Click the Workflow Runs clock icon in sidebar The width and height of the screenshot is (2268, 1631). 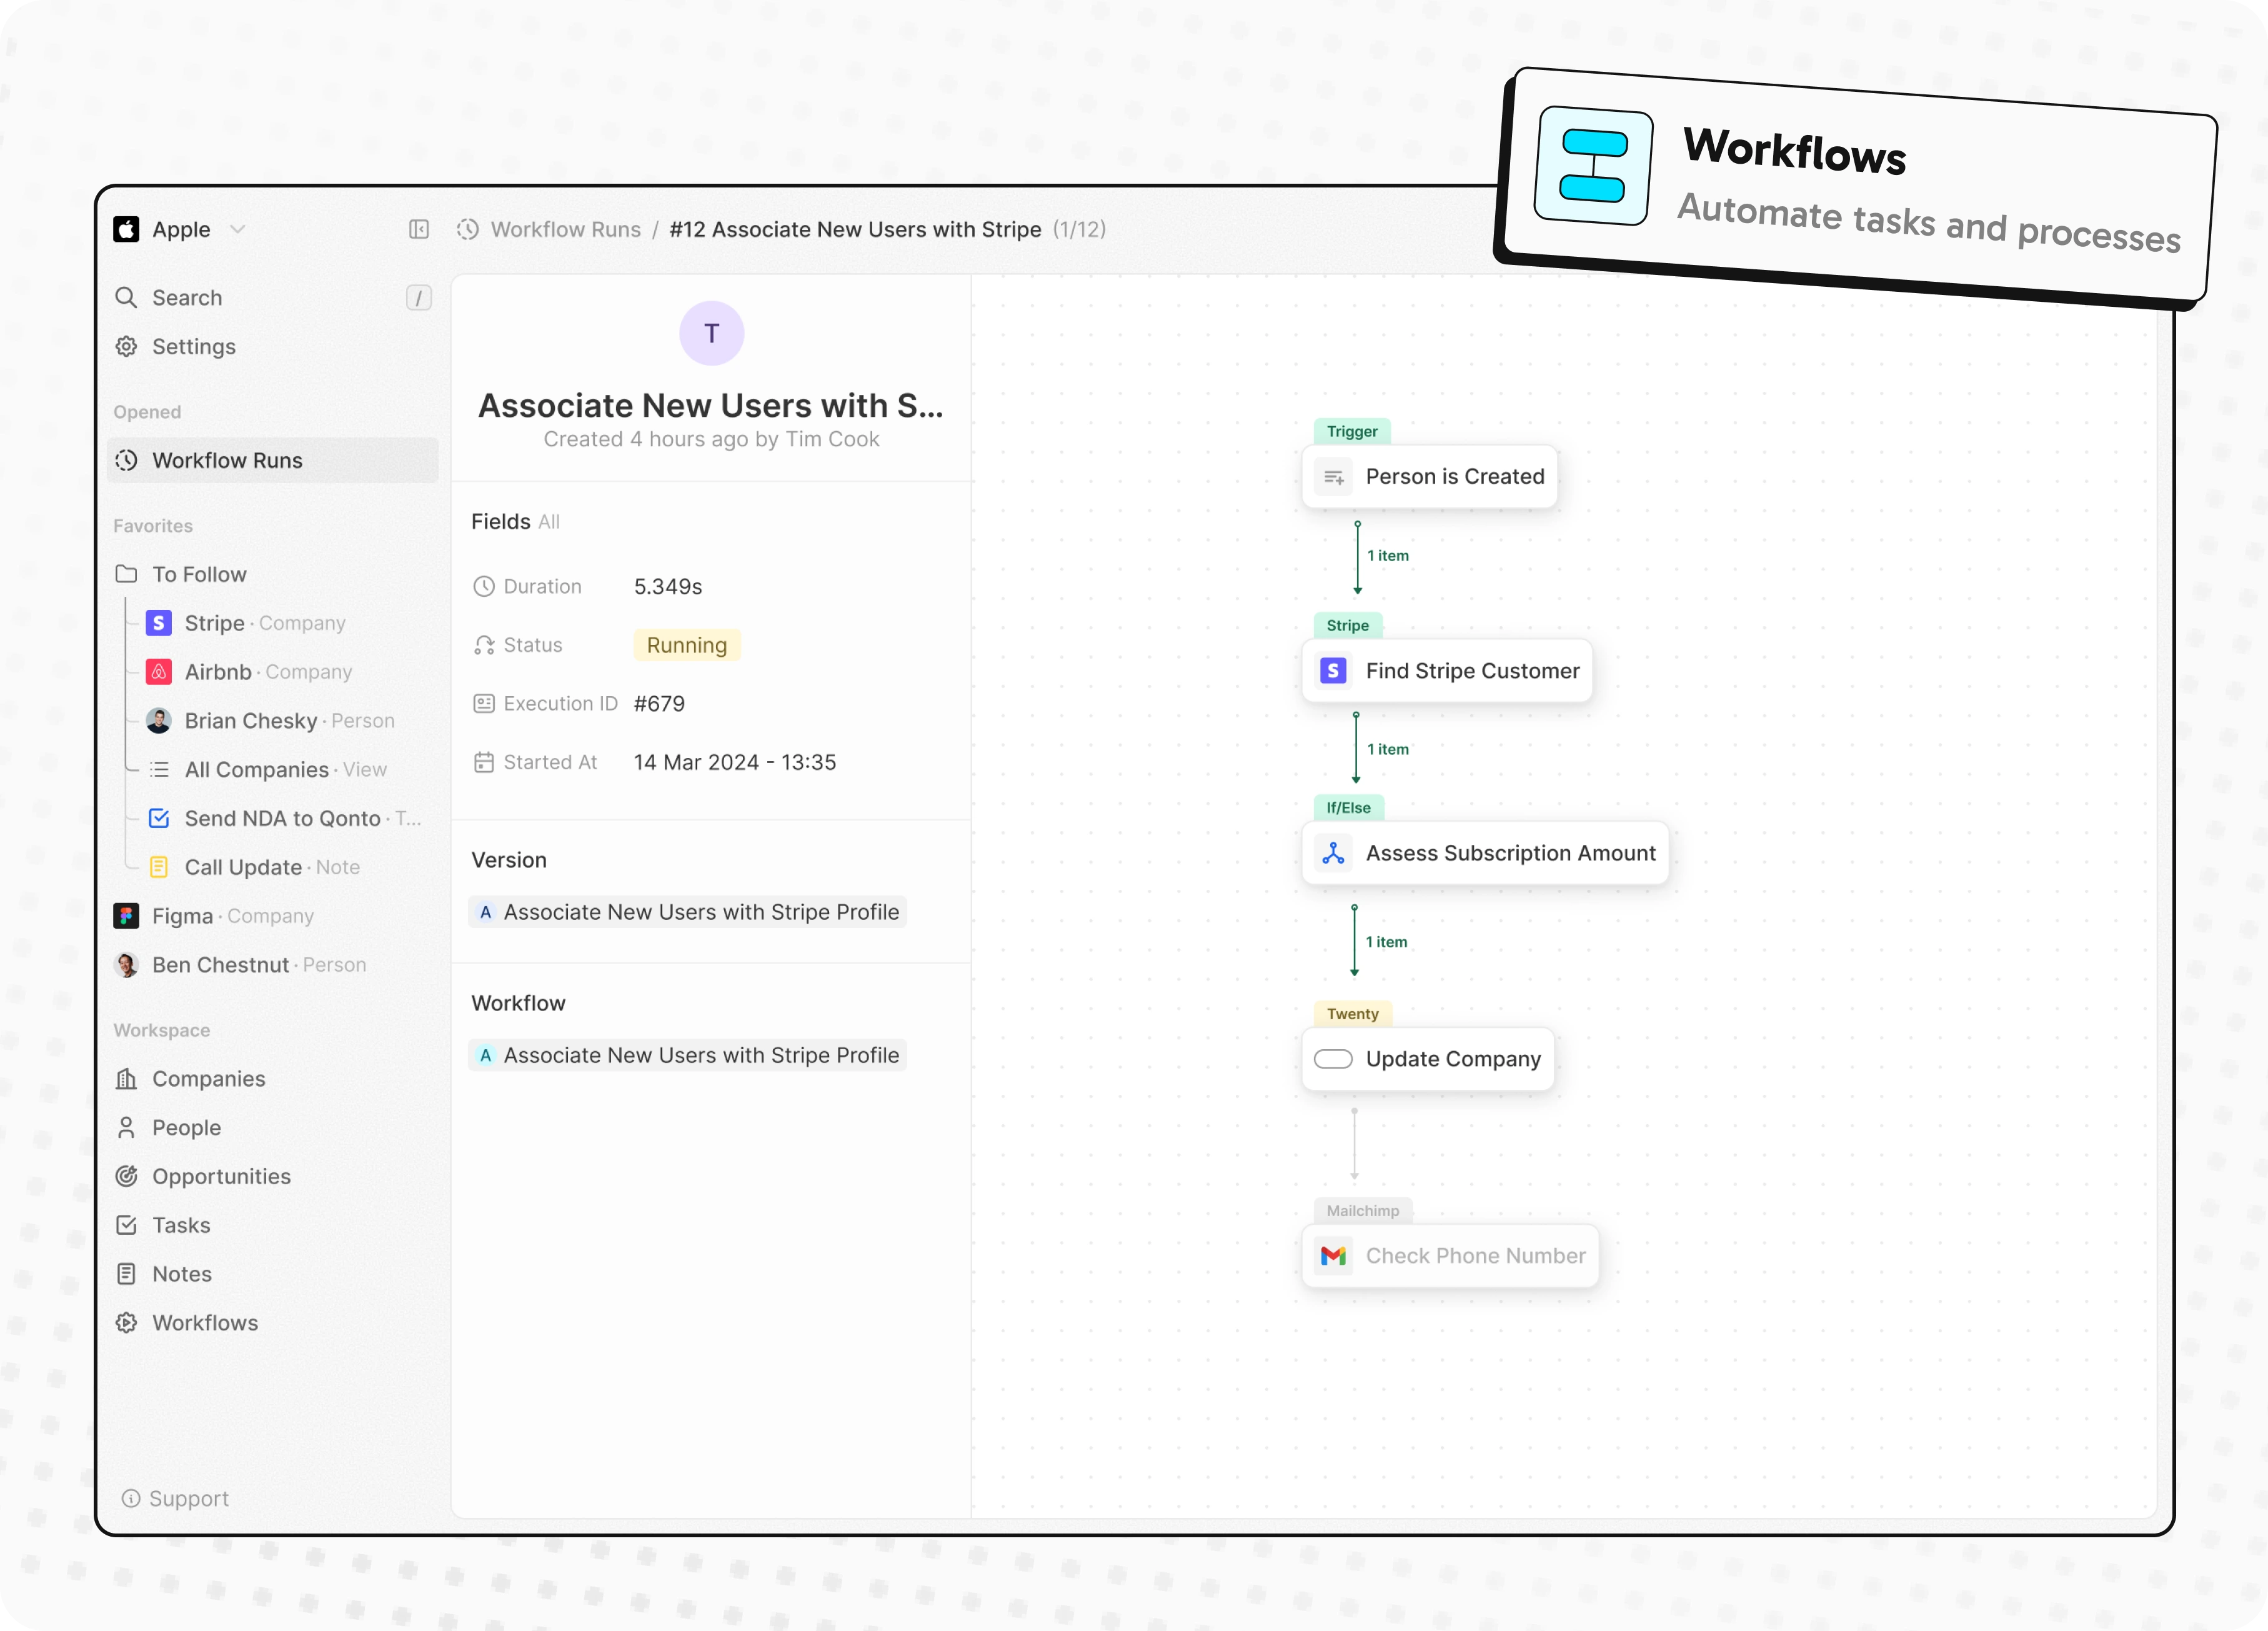click(126, 460)
